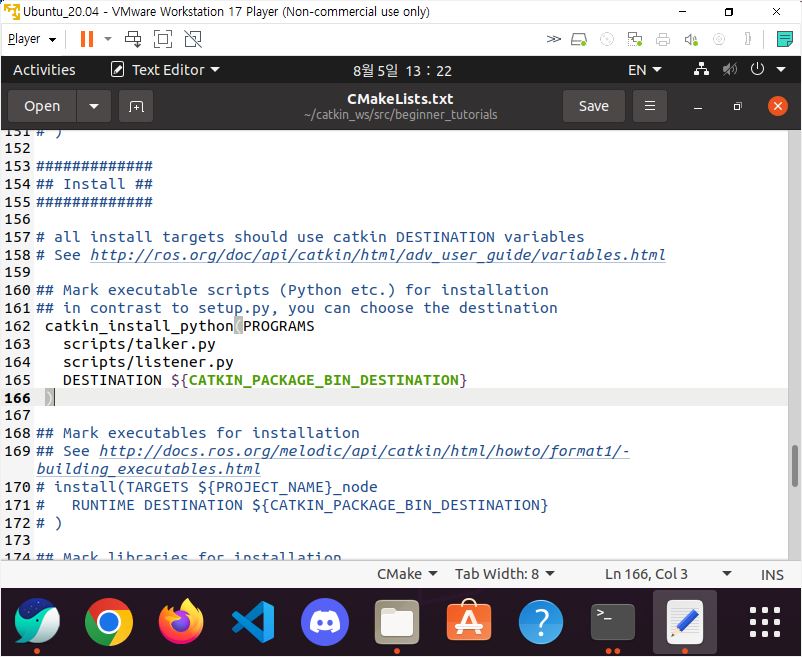802x657 pixels.
Task: Send Ctrl+Alt+Del to virtual machine
Action: point(133,39)
